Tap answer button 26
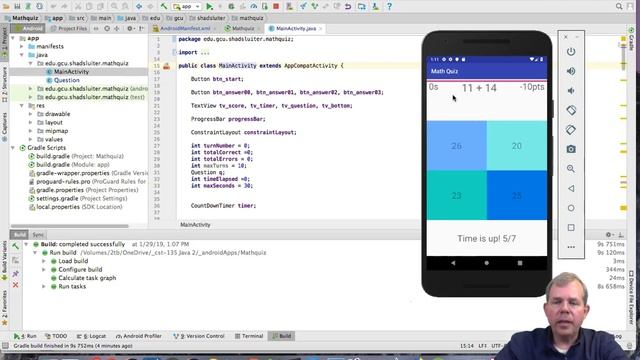640x360 pixels. coord(457,146)
